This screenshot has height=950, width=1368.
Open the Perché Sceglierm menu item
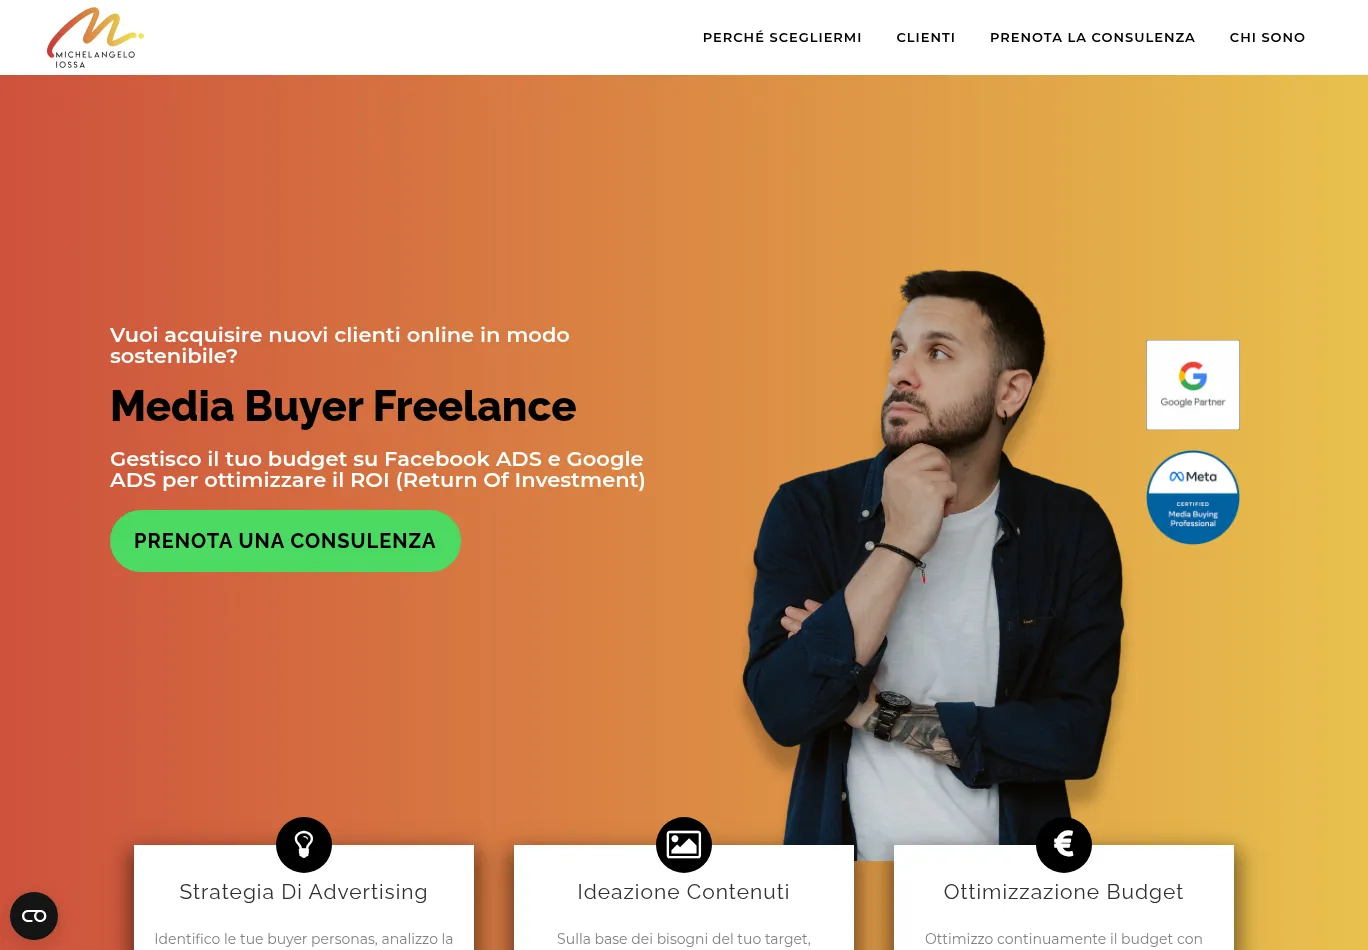782,37
